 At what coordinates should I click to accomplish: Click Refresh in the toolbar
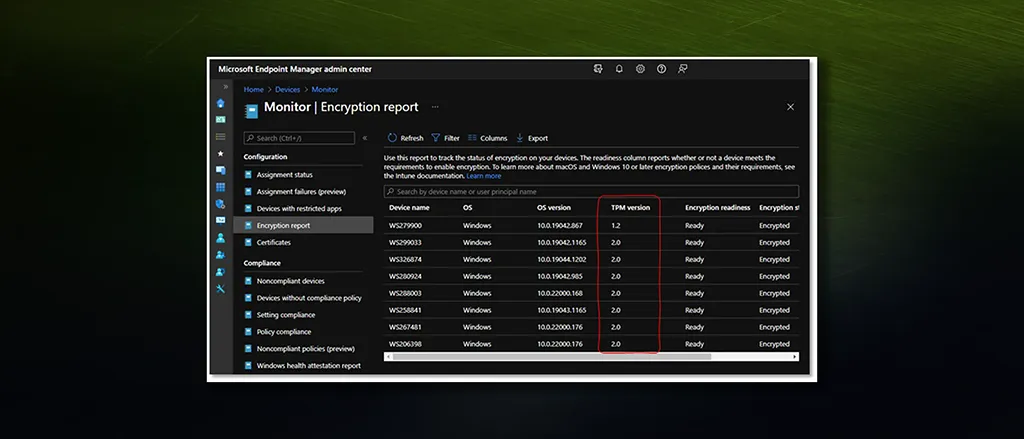point(406,138)
